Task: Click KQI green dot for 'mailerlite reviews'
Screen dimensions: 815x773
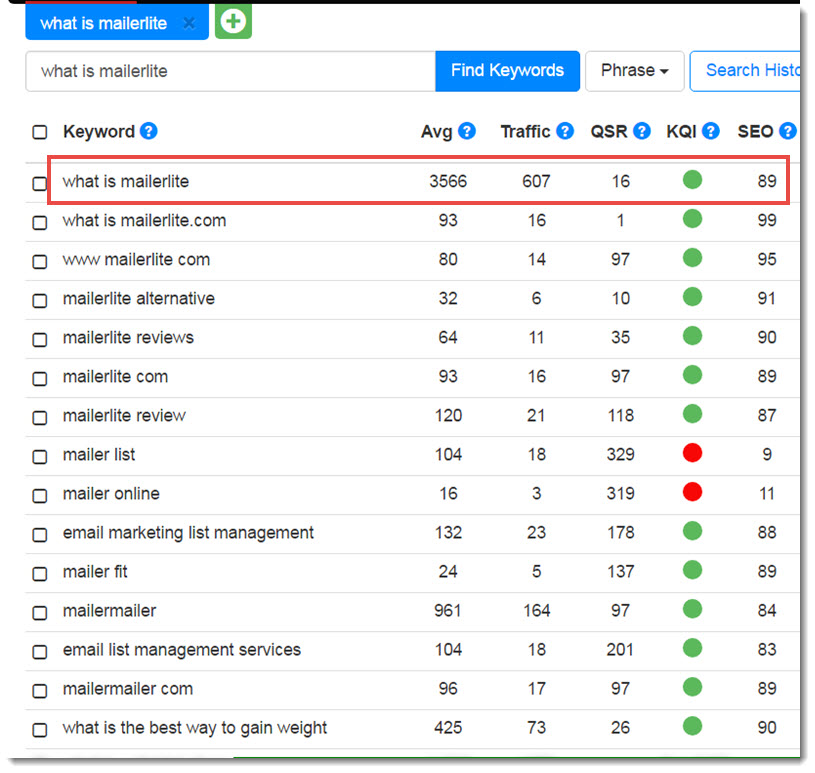Action: (692, 336)
